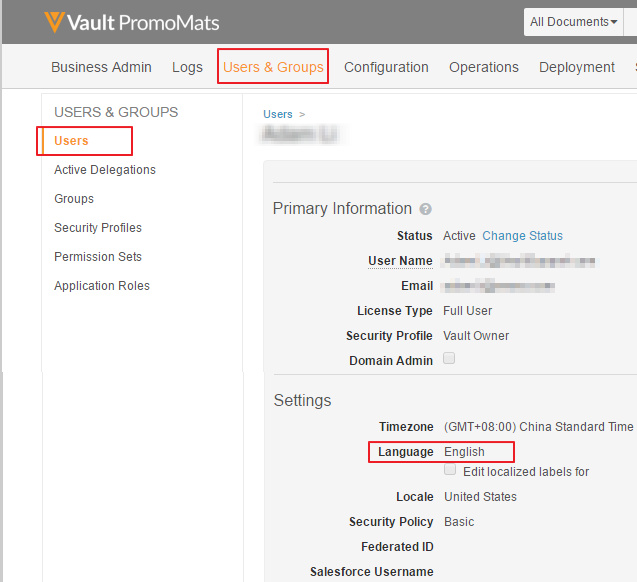Click the Change Status link
The height and width of the screenshot is (582, 637).
522,236
